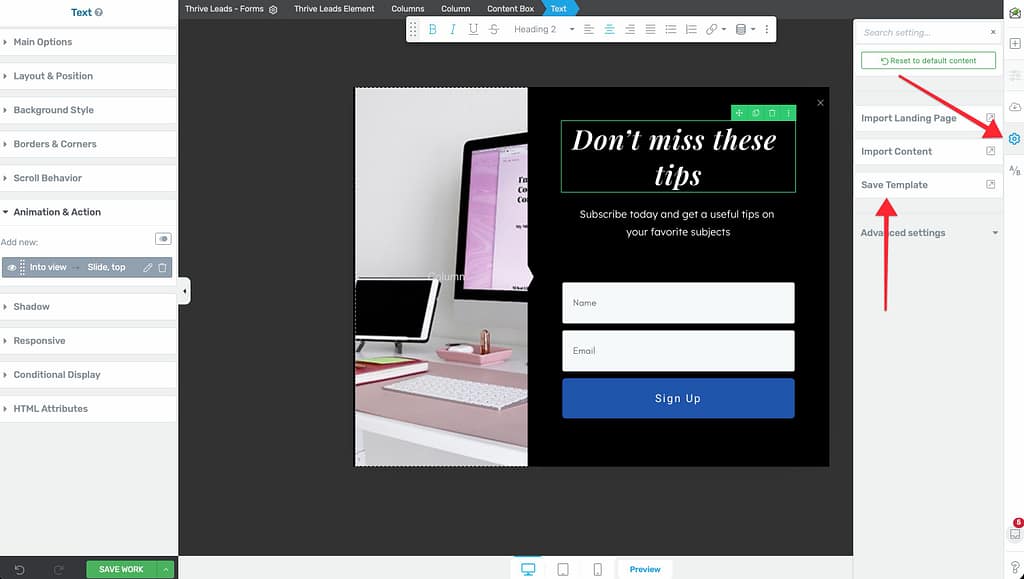The height and width of the screenshot is (579, 1024).
Task: Toggle bold formatting in text toolbar
Action: (x=433, y=30)
